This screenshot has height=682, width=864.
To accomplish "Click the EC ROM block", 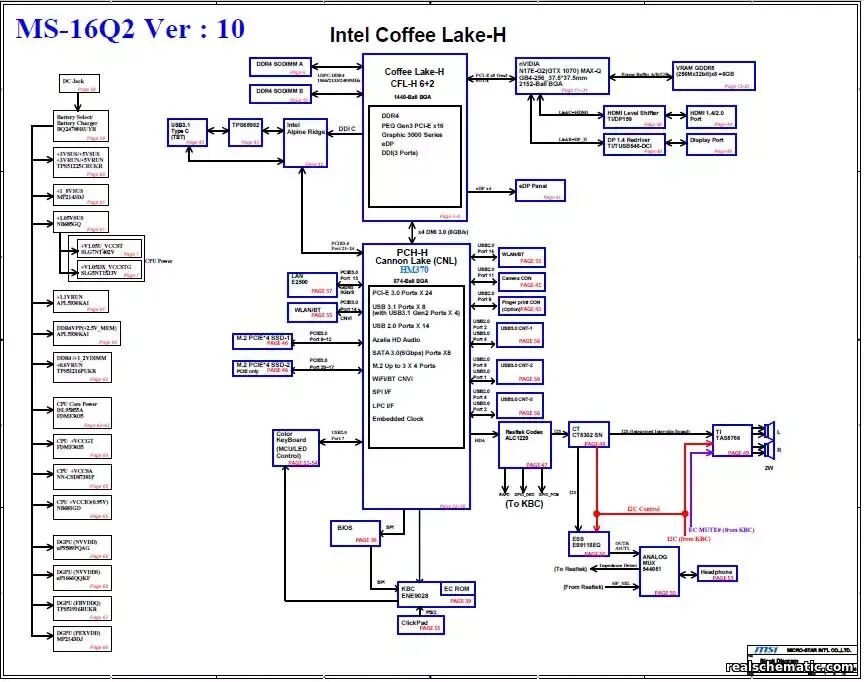I will coord(457,589).
